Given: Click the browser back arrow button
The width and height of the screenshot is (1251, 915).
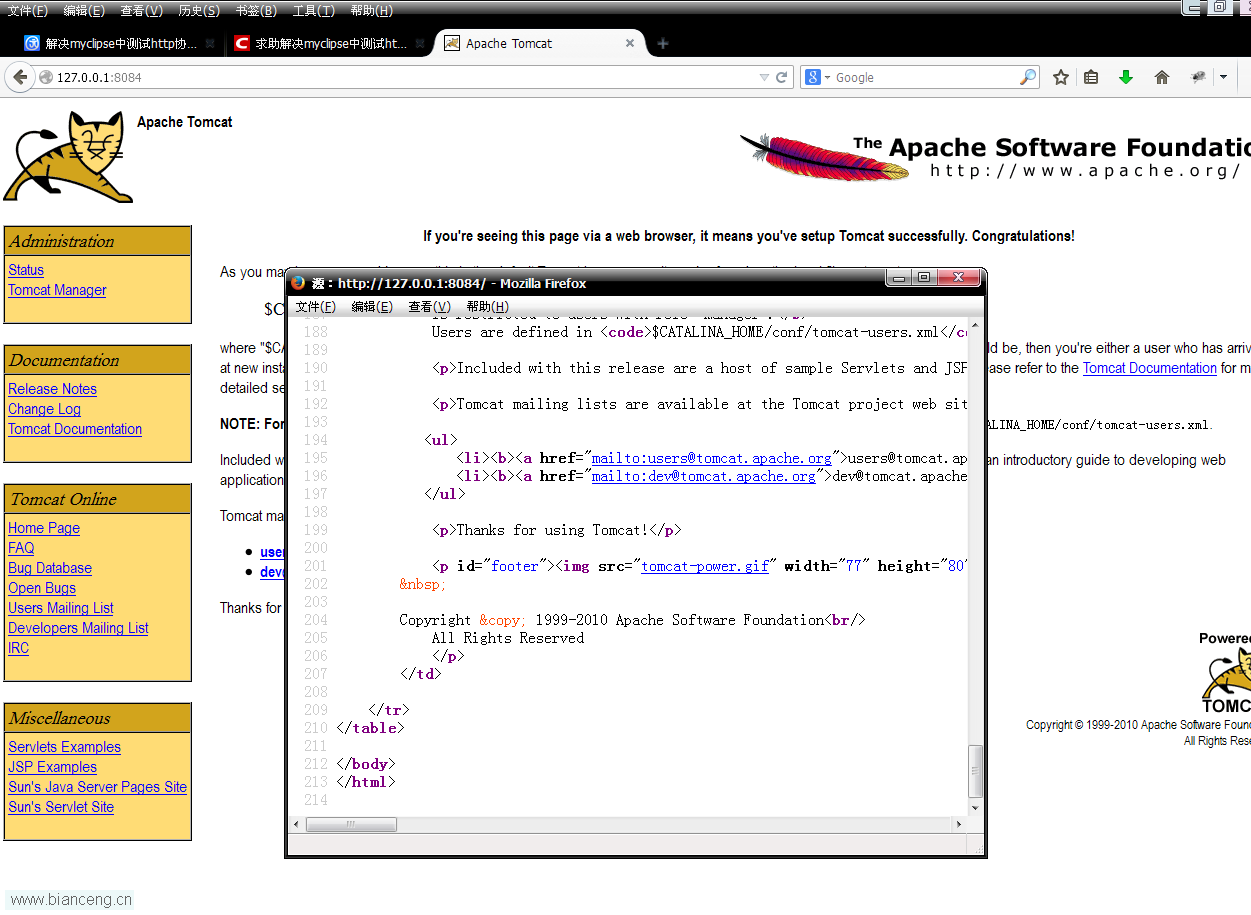Looking at the screenshot, I should (20, 77).
